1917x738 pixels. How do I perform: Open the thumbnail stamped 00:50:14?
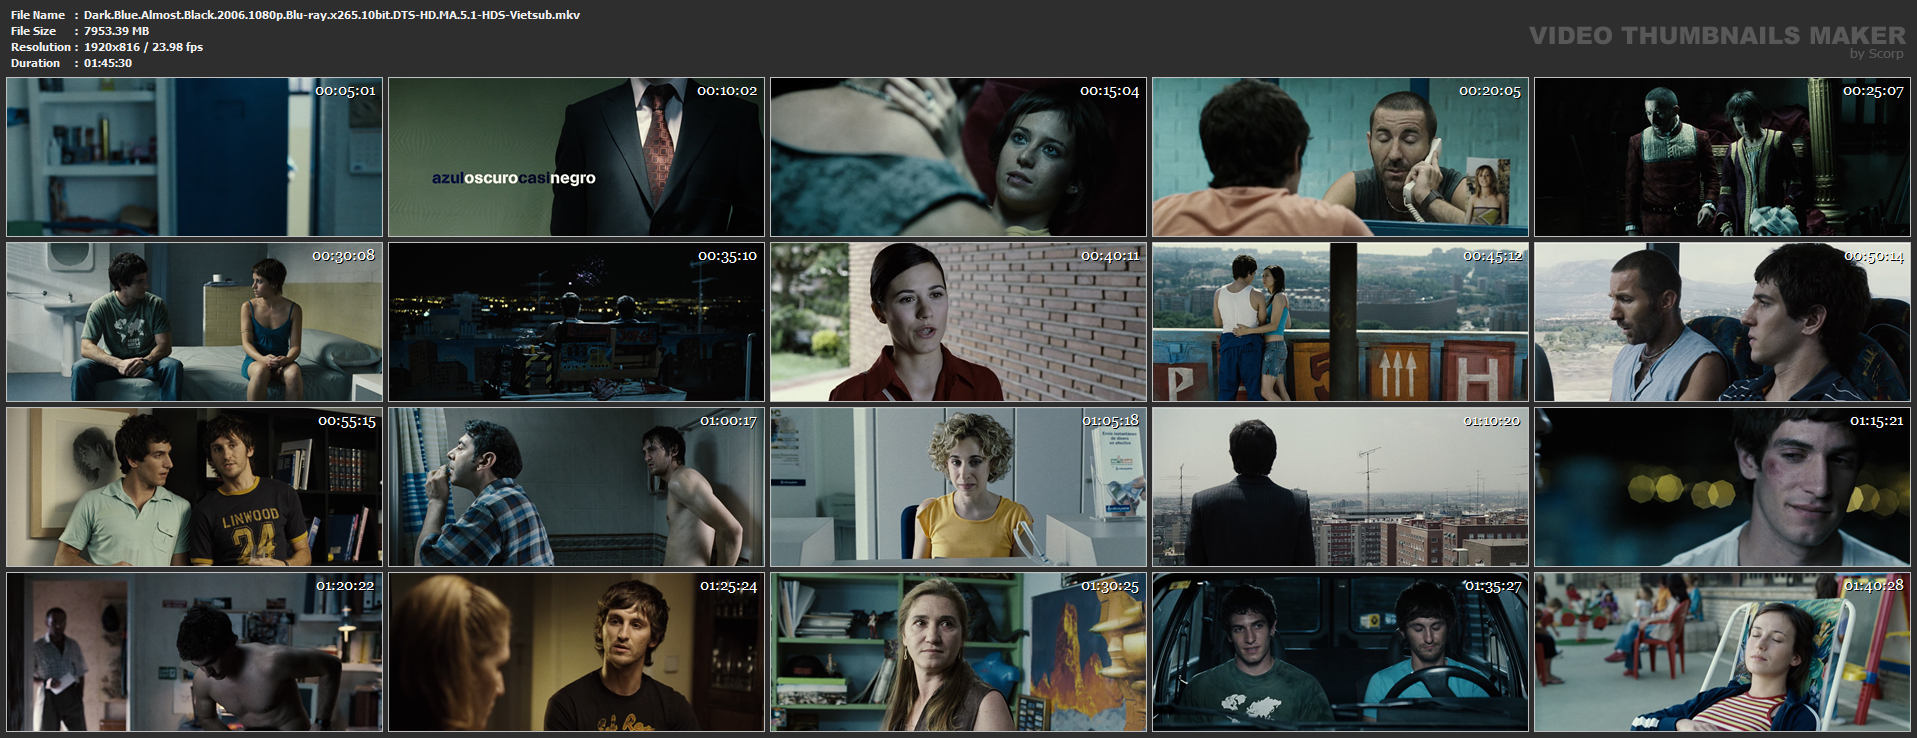pyautogui.click(x=1722, y=322)
